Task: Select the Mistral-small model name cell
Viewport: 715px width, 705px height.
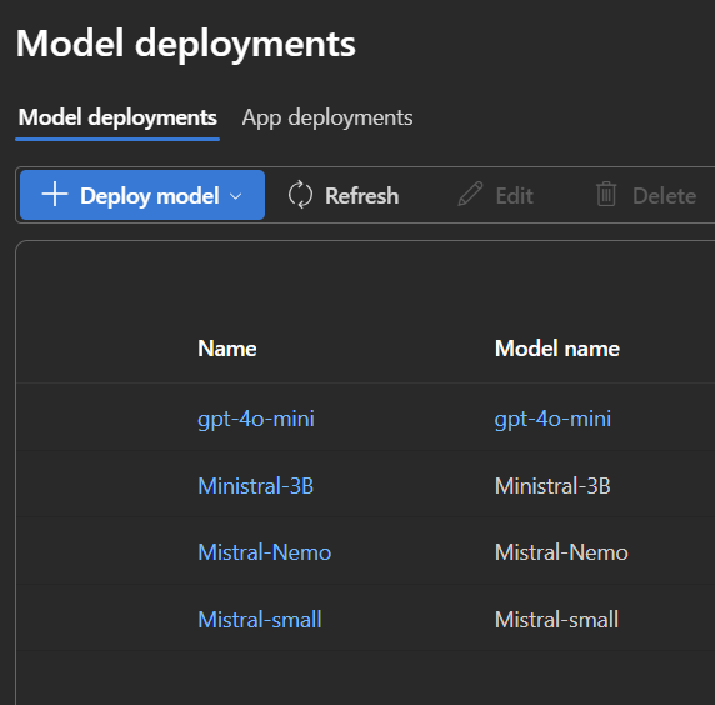Action: coord(557,620)
